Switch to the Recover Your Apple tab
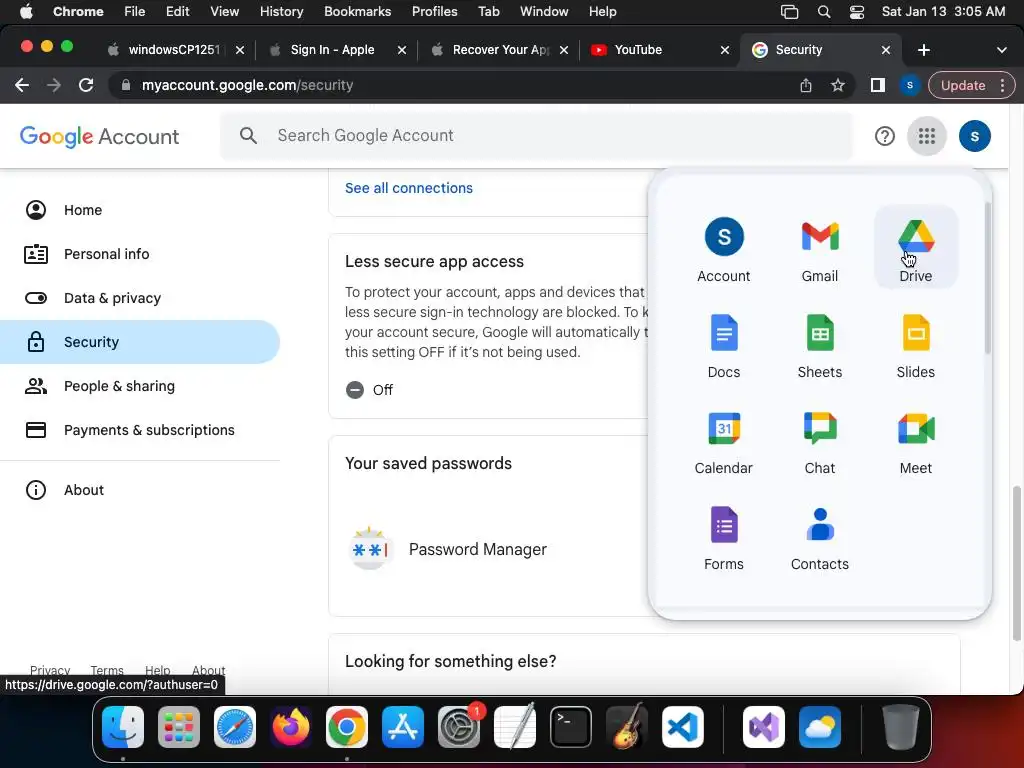 498,50
